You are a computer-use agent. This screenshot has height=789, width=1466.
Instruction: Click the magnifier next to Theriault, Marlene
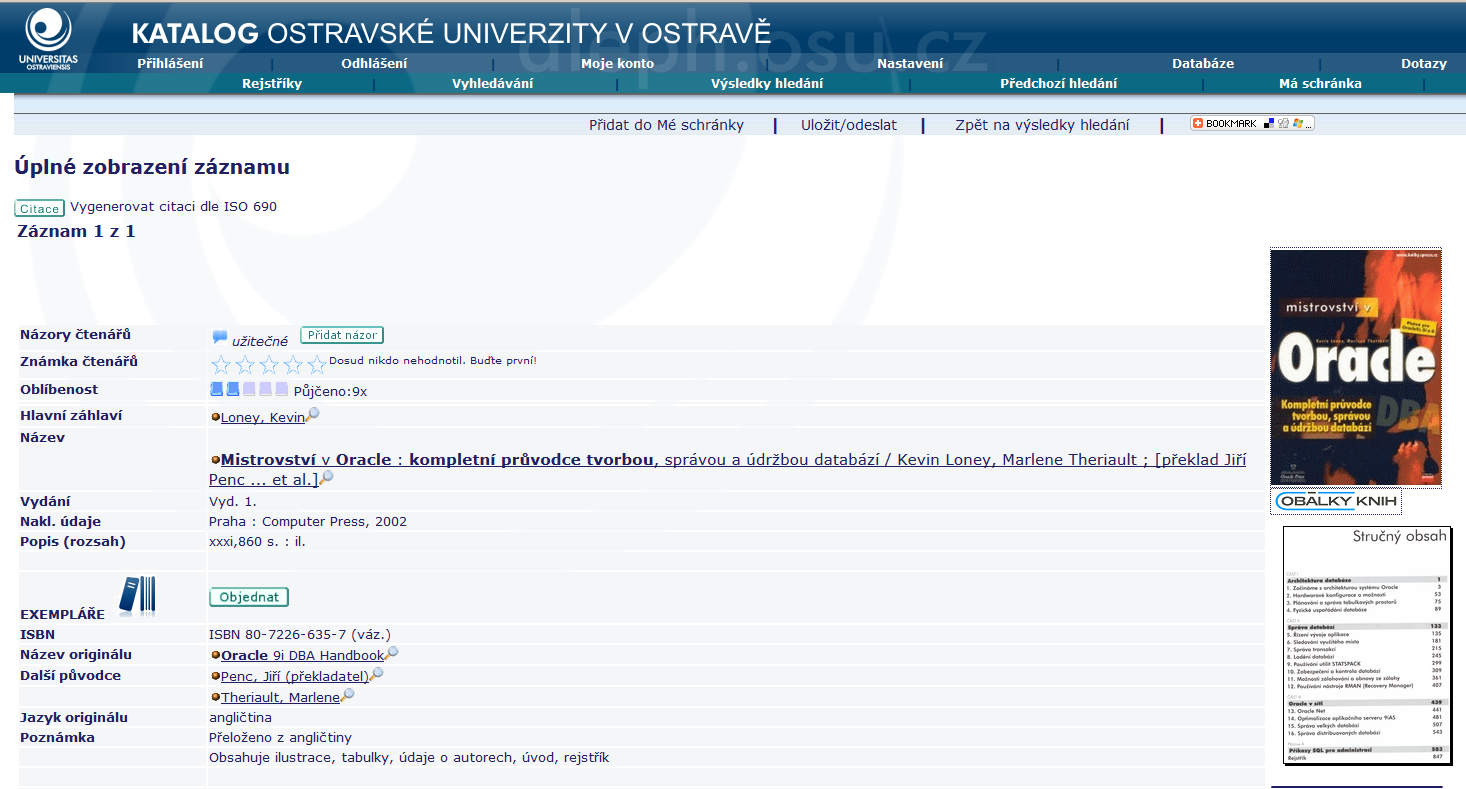[347, 695]
